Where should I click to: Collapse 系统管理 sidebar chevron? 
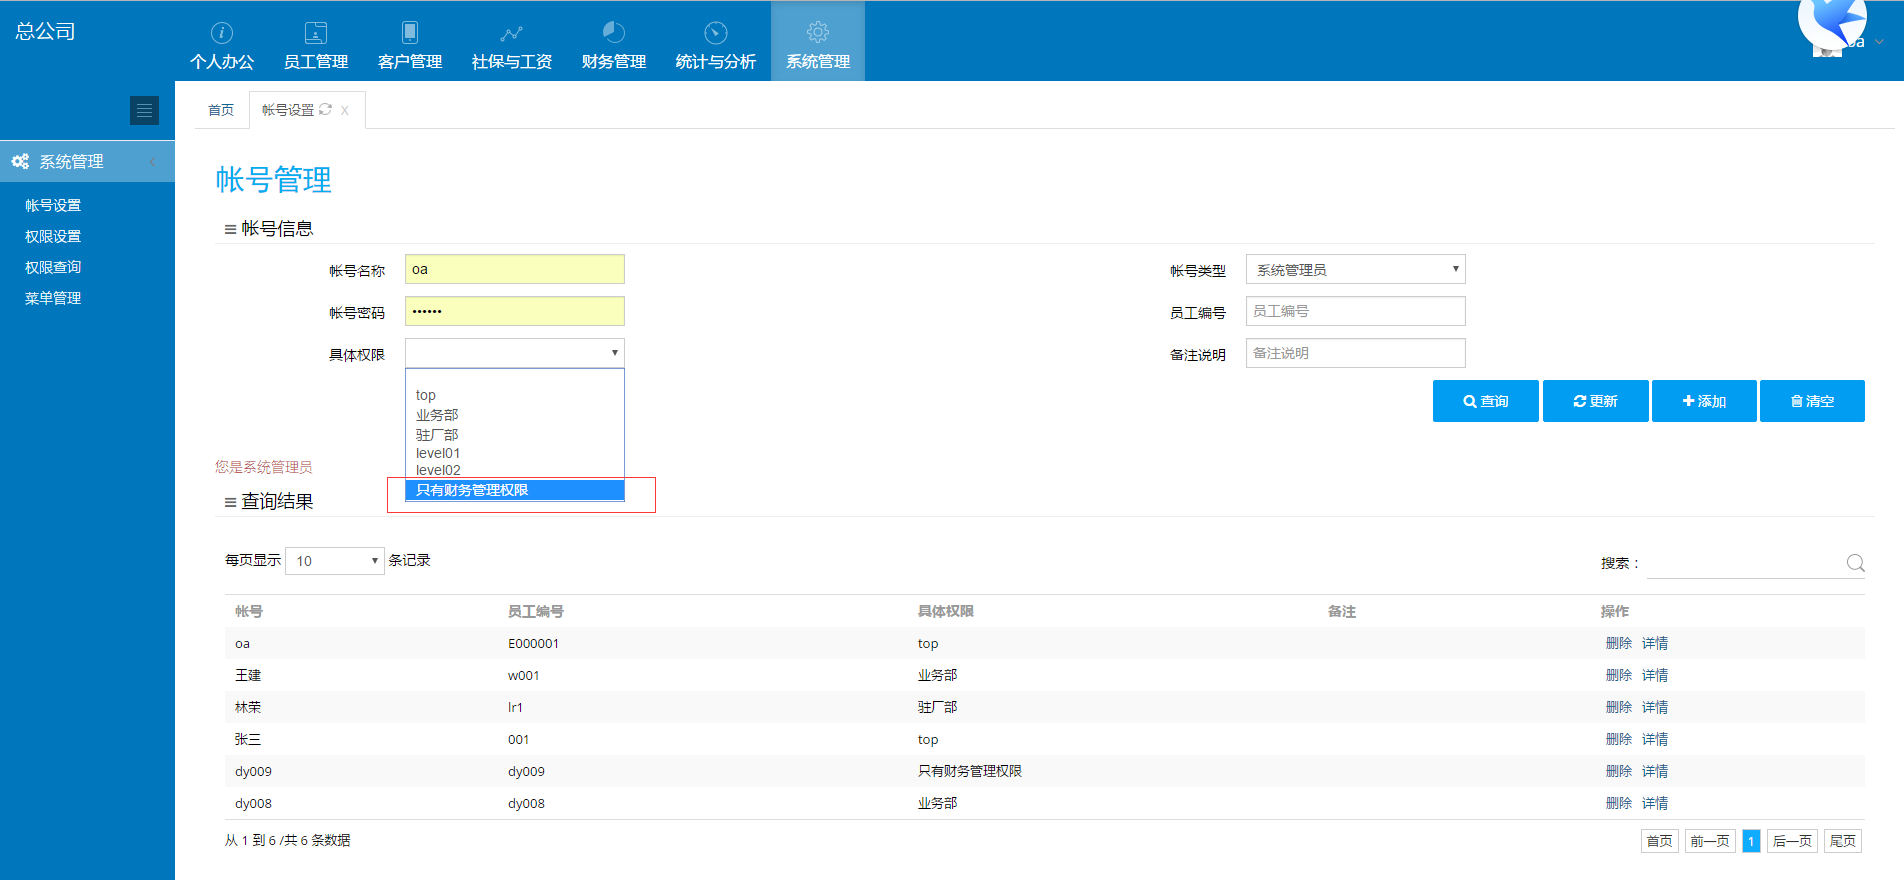[x=152, y=162]
